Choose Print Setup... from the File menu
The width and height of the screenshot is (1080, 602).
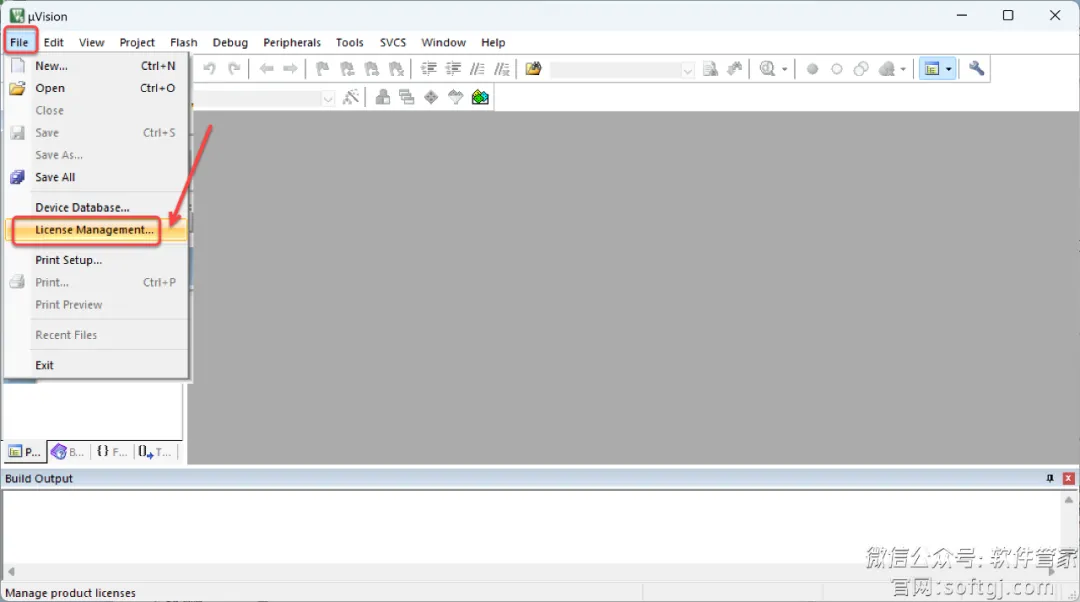(96, 260)
